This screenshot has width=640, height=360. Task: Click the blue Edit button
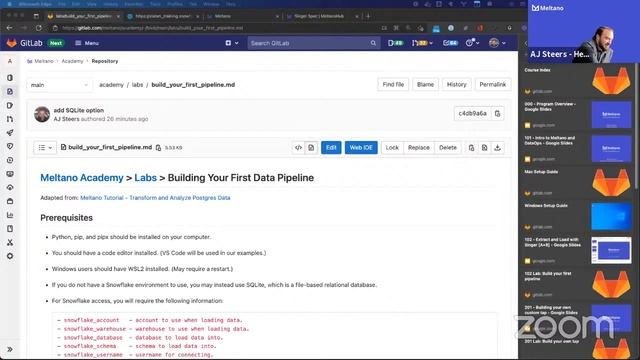(331, 148)
